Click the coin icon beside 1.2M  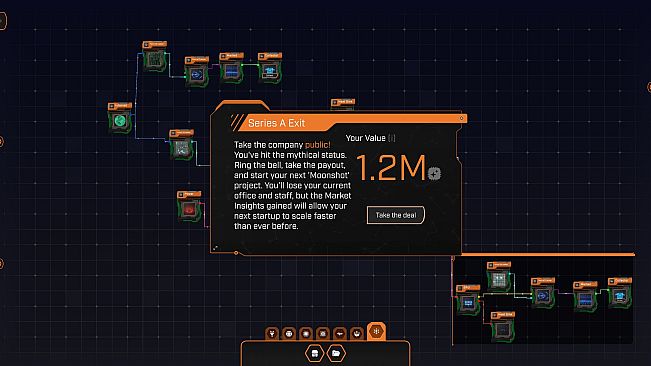(434, 173)
